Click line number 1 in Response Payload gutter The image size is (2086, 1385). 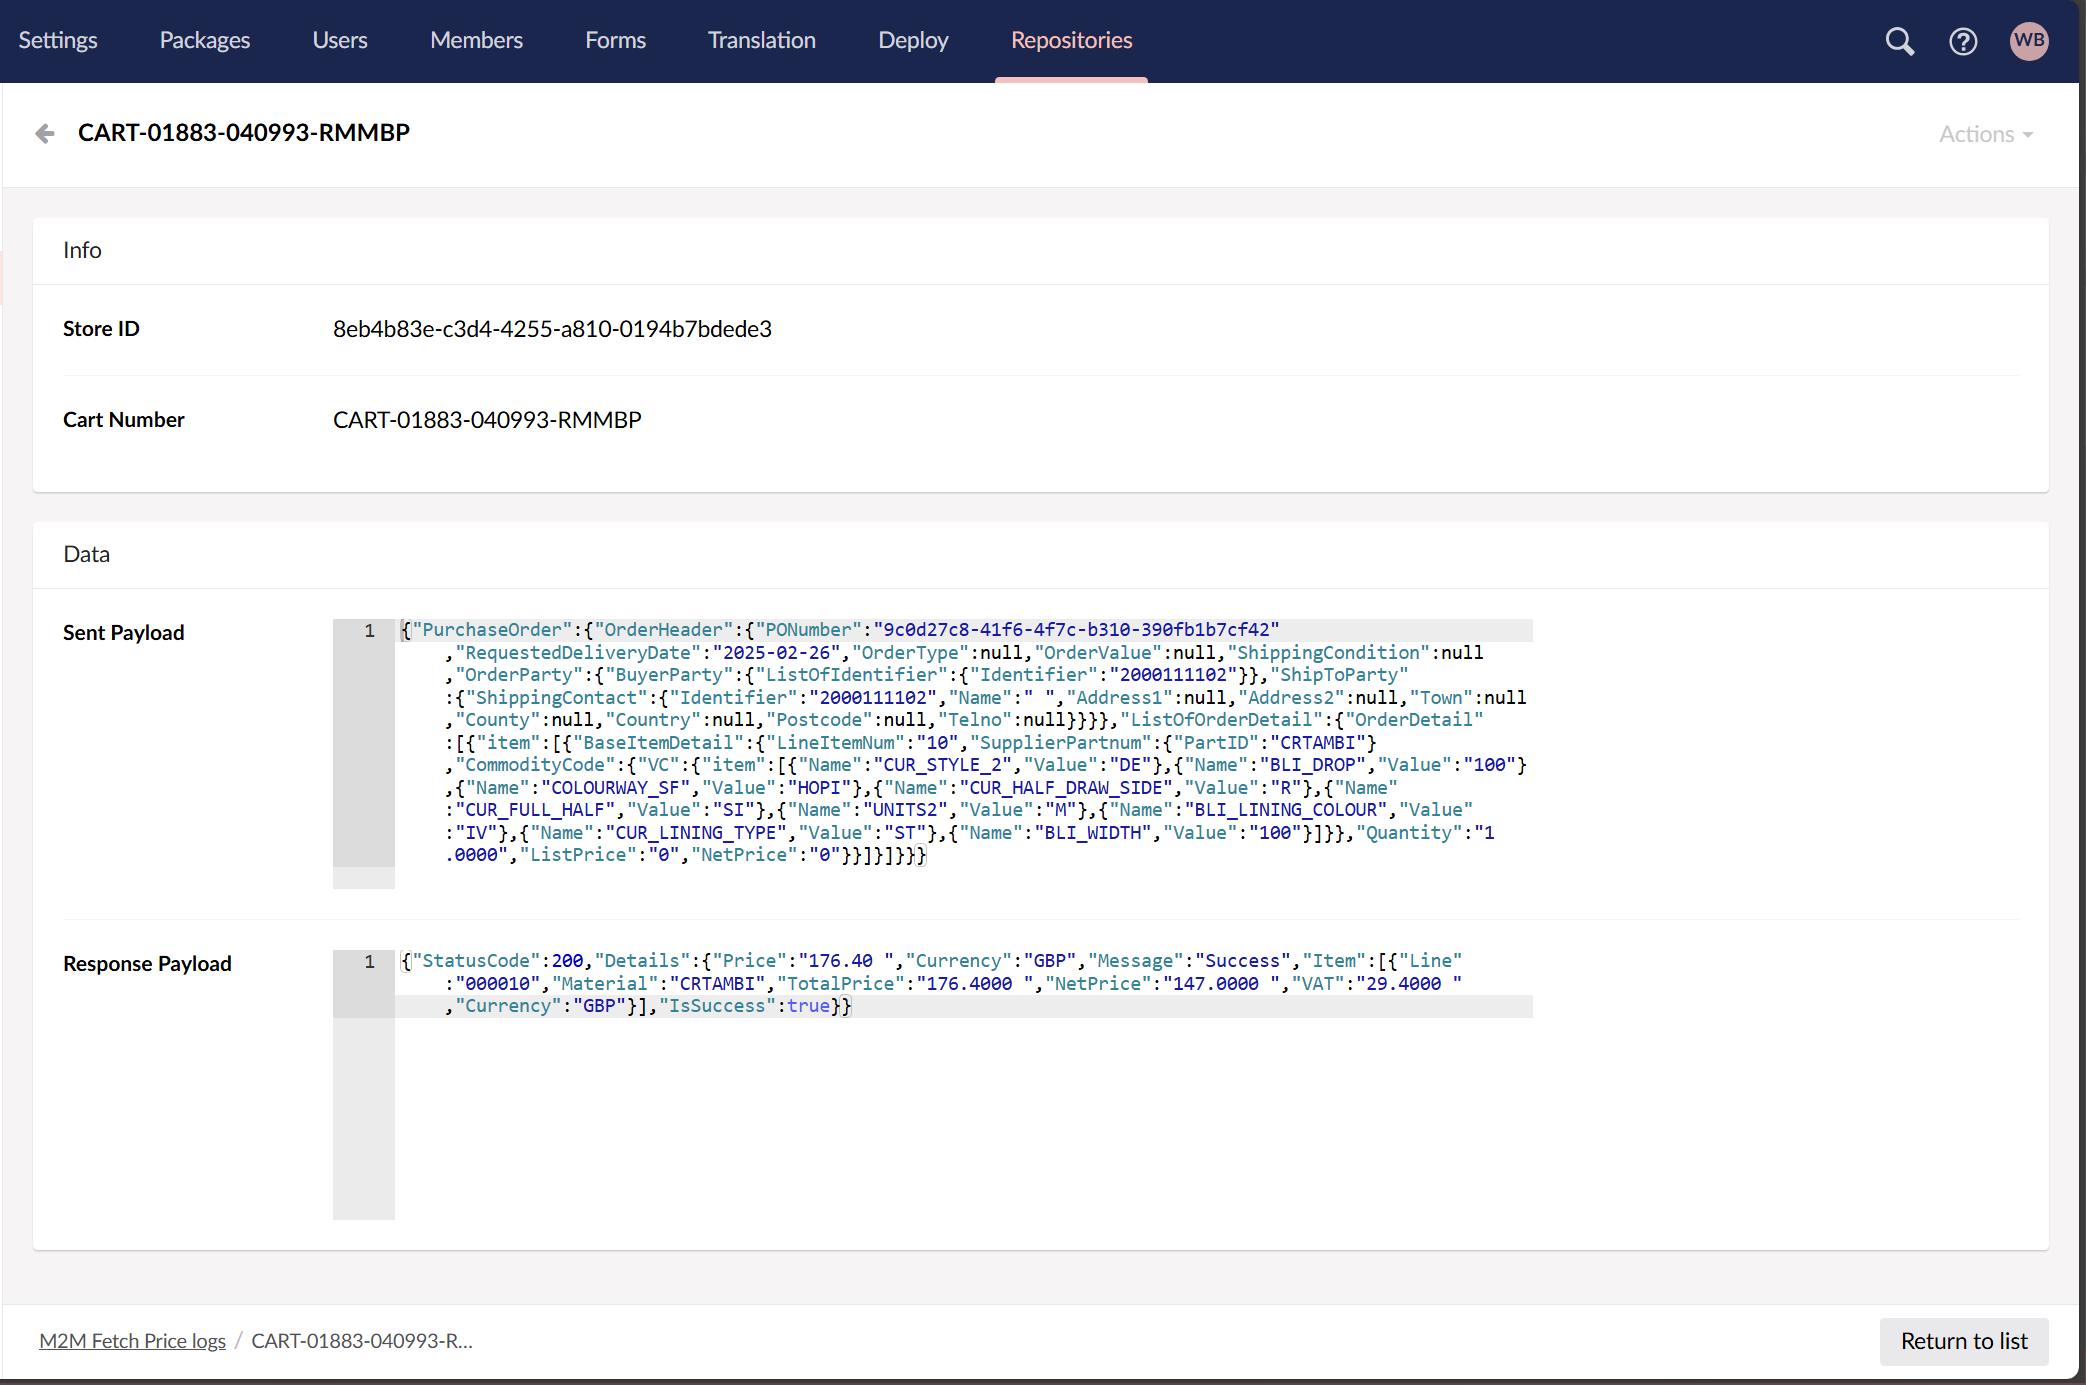[369, 962]
